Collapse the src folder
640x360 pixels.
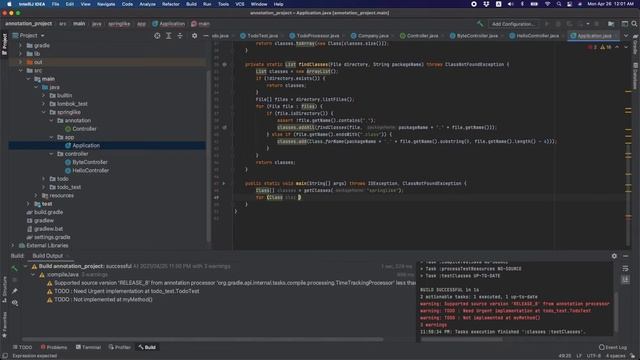click(20, 71)
